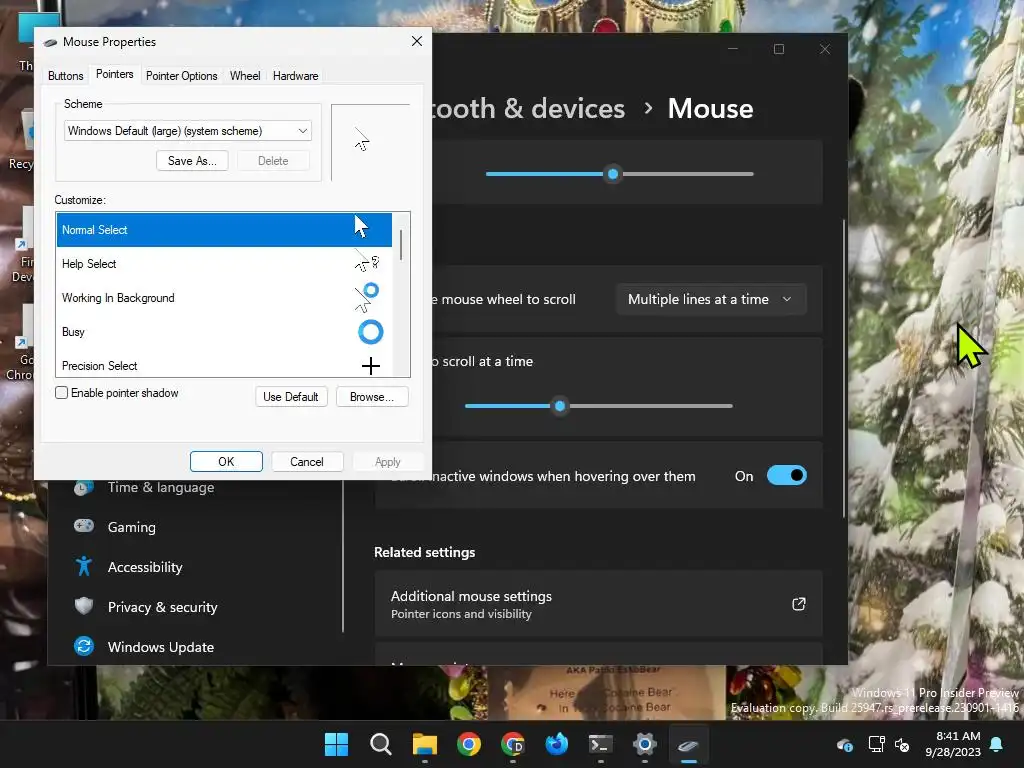
Task: Open Chrome Dev from taskbar
Action: [513, 744]
